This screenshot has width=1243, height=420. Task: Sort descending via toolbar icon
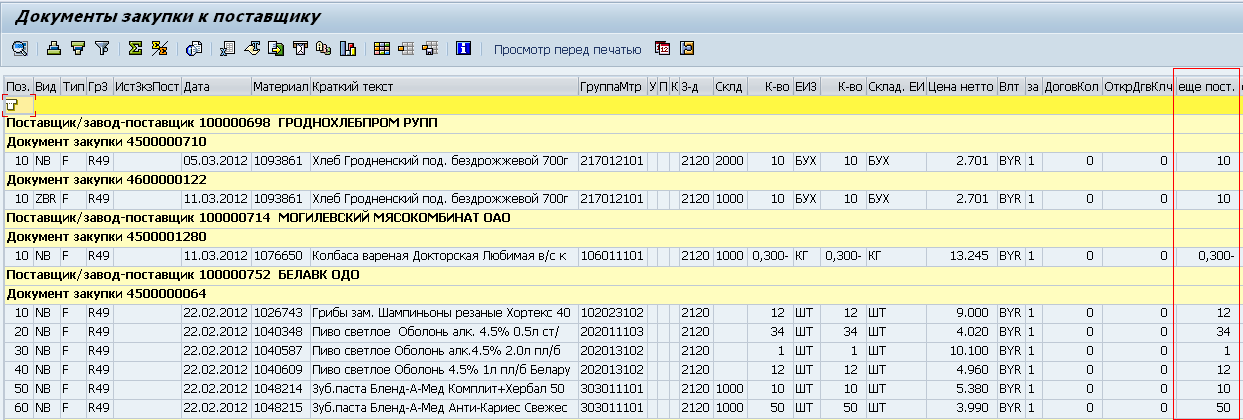point(78,48)
